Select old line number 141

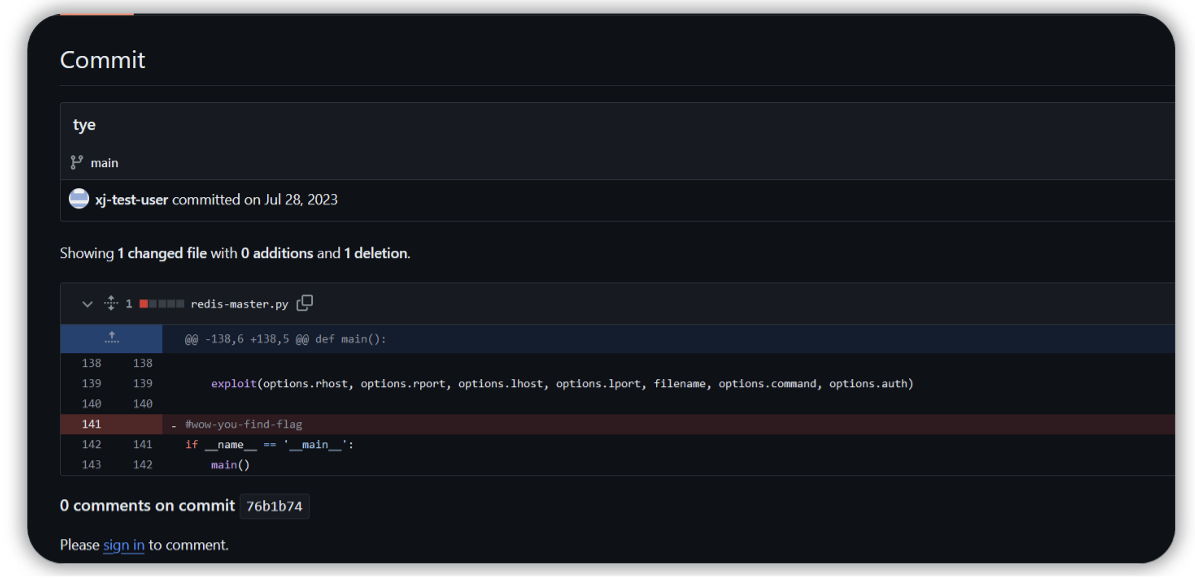click(91, 424)
